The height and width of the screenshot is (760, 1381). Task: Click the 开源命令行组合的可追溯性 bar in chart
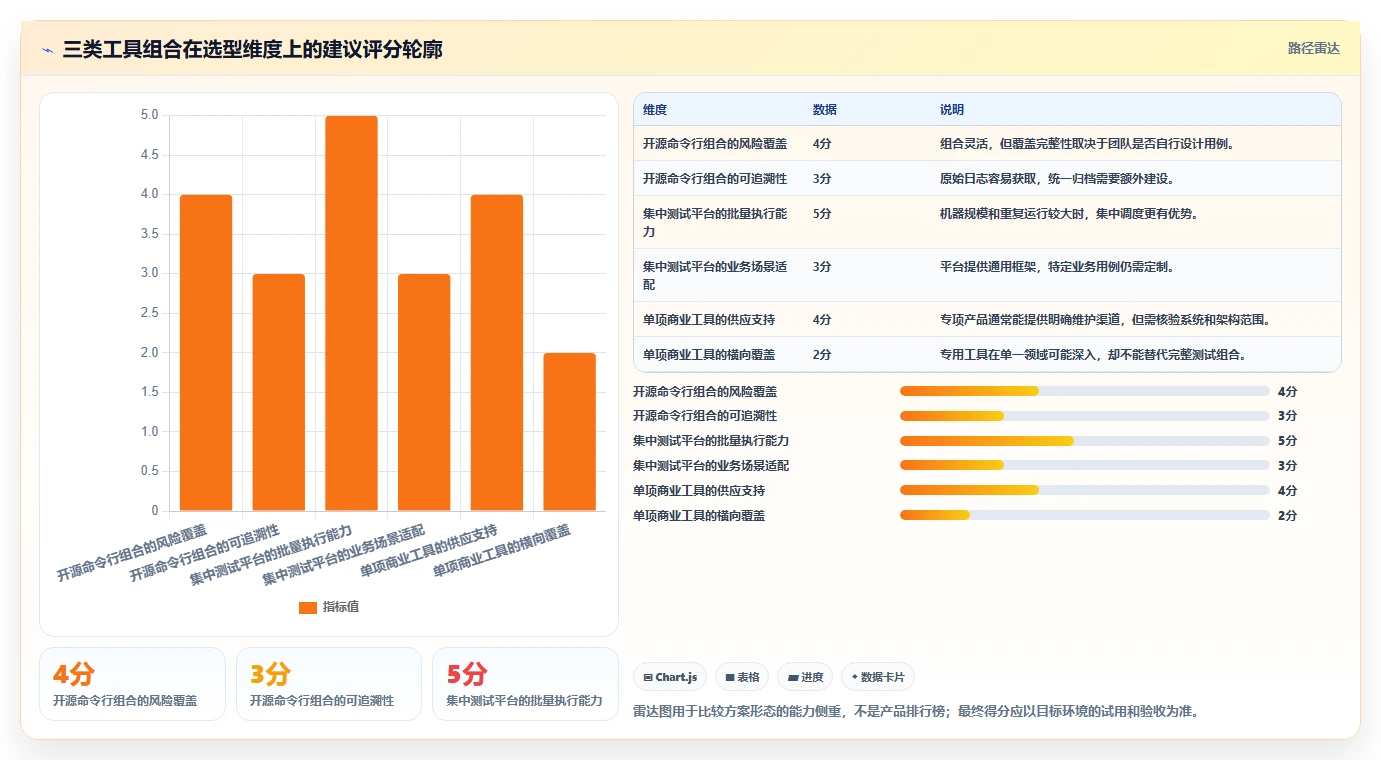tap(279, 392)
